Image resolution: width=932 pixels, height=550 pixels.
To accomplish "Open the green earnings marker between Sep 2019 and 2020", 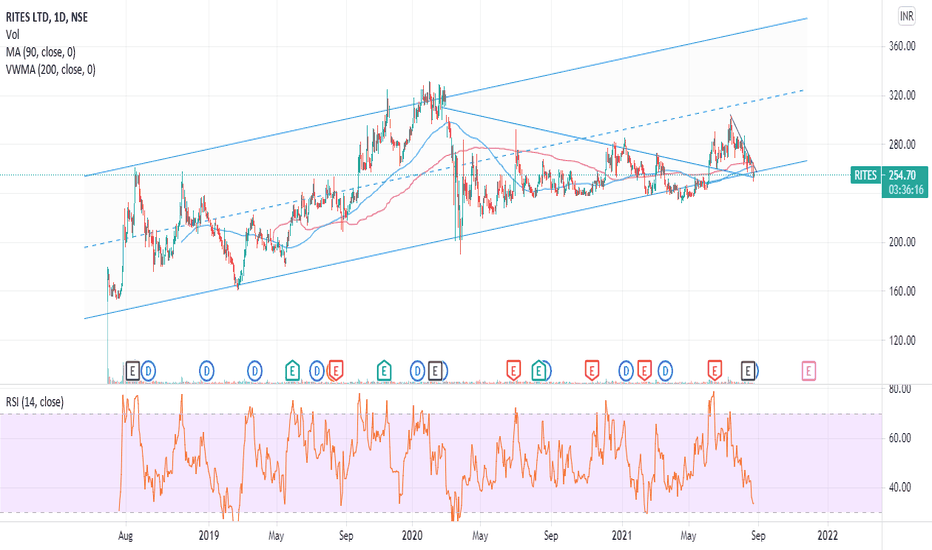I will click(x=384, y=372).
